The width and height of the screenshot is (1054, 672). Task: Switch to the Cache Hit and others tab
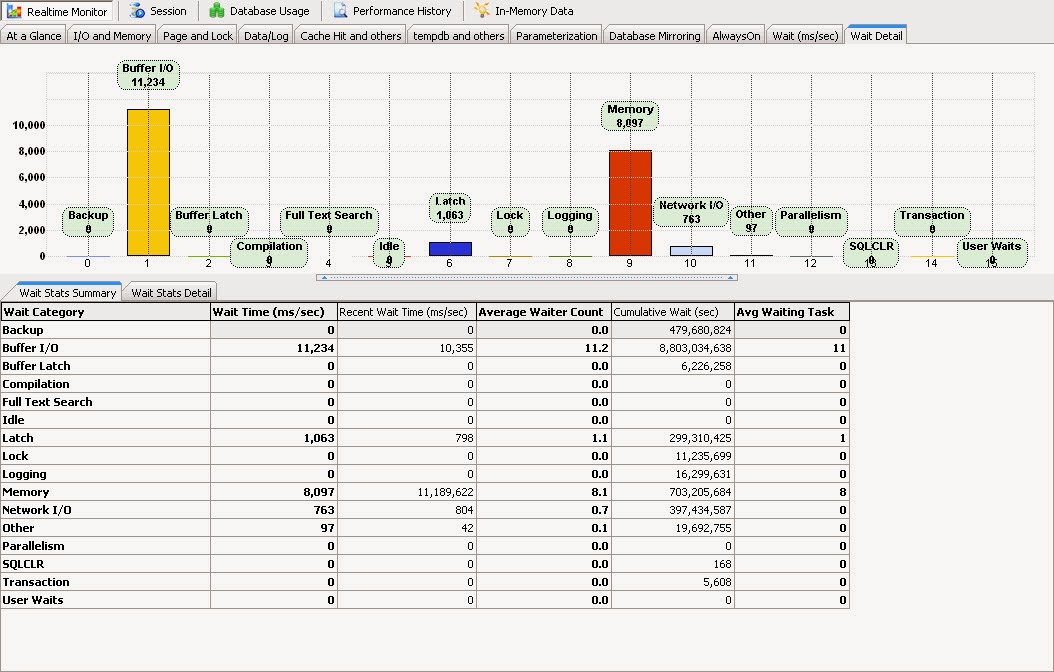point(347,34)
